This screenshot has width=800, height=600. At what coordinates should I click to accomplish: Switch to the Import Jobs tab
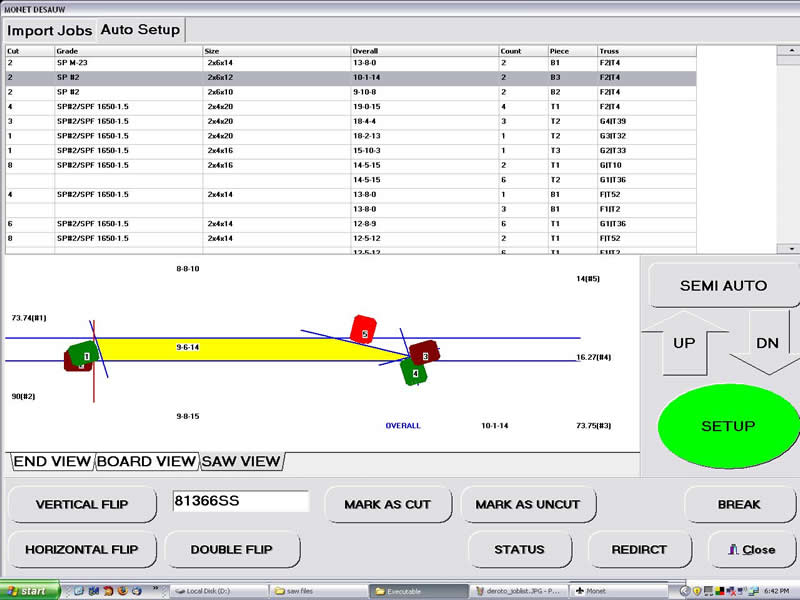[50, 30]
